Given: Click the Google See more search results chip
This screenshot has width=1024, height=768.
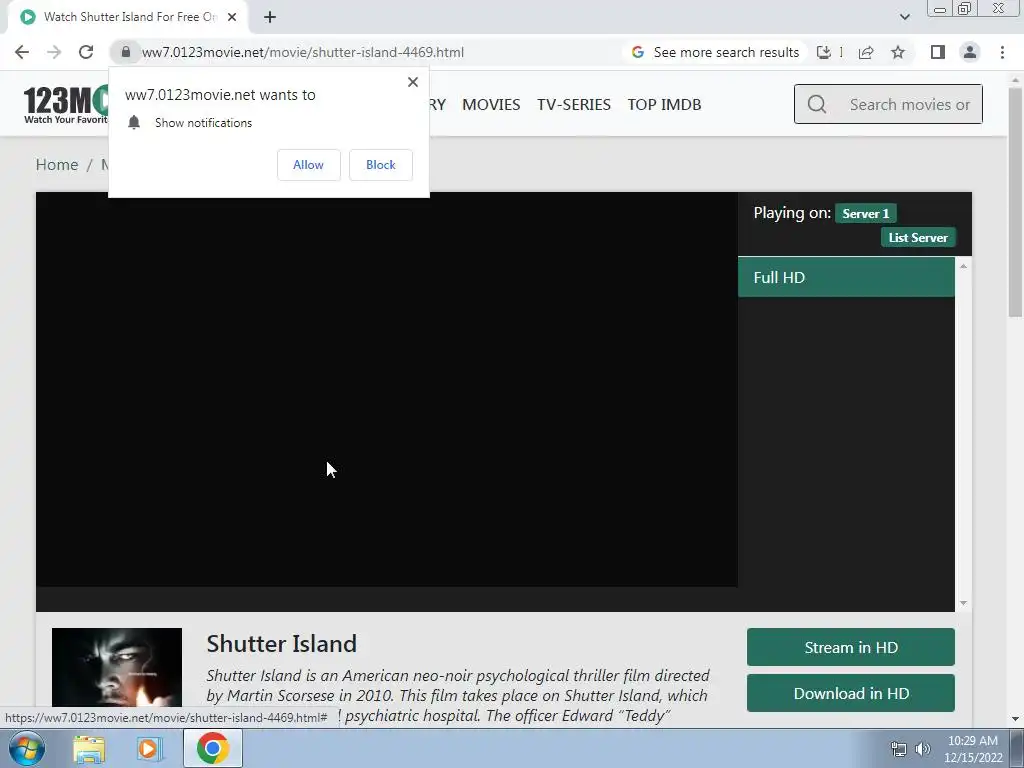Looking at the screenshot, I should [x=715, y=52].
